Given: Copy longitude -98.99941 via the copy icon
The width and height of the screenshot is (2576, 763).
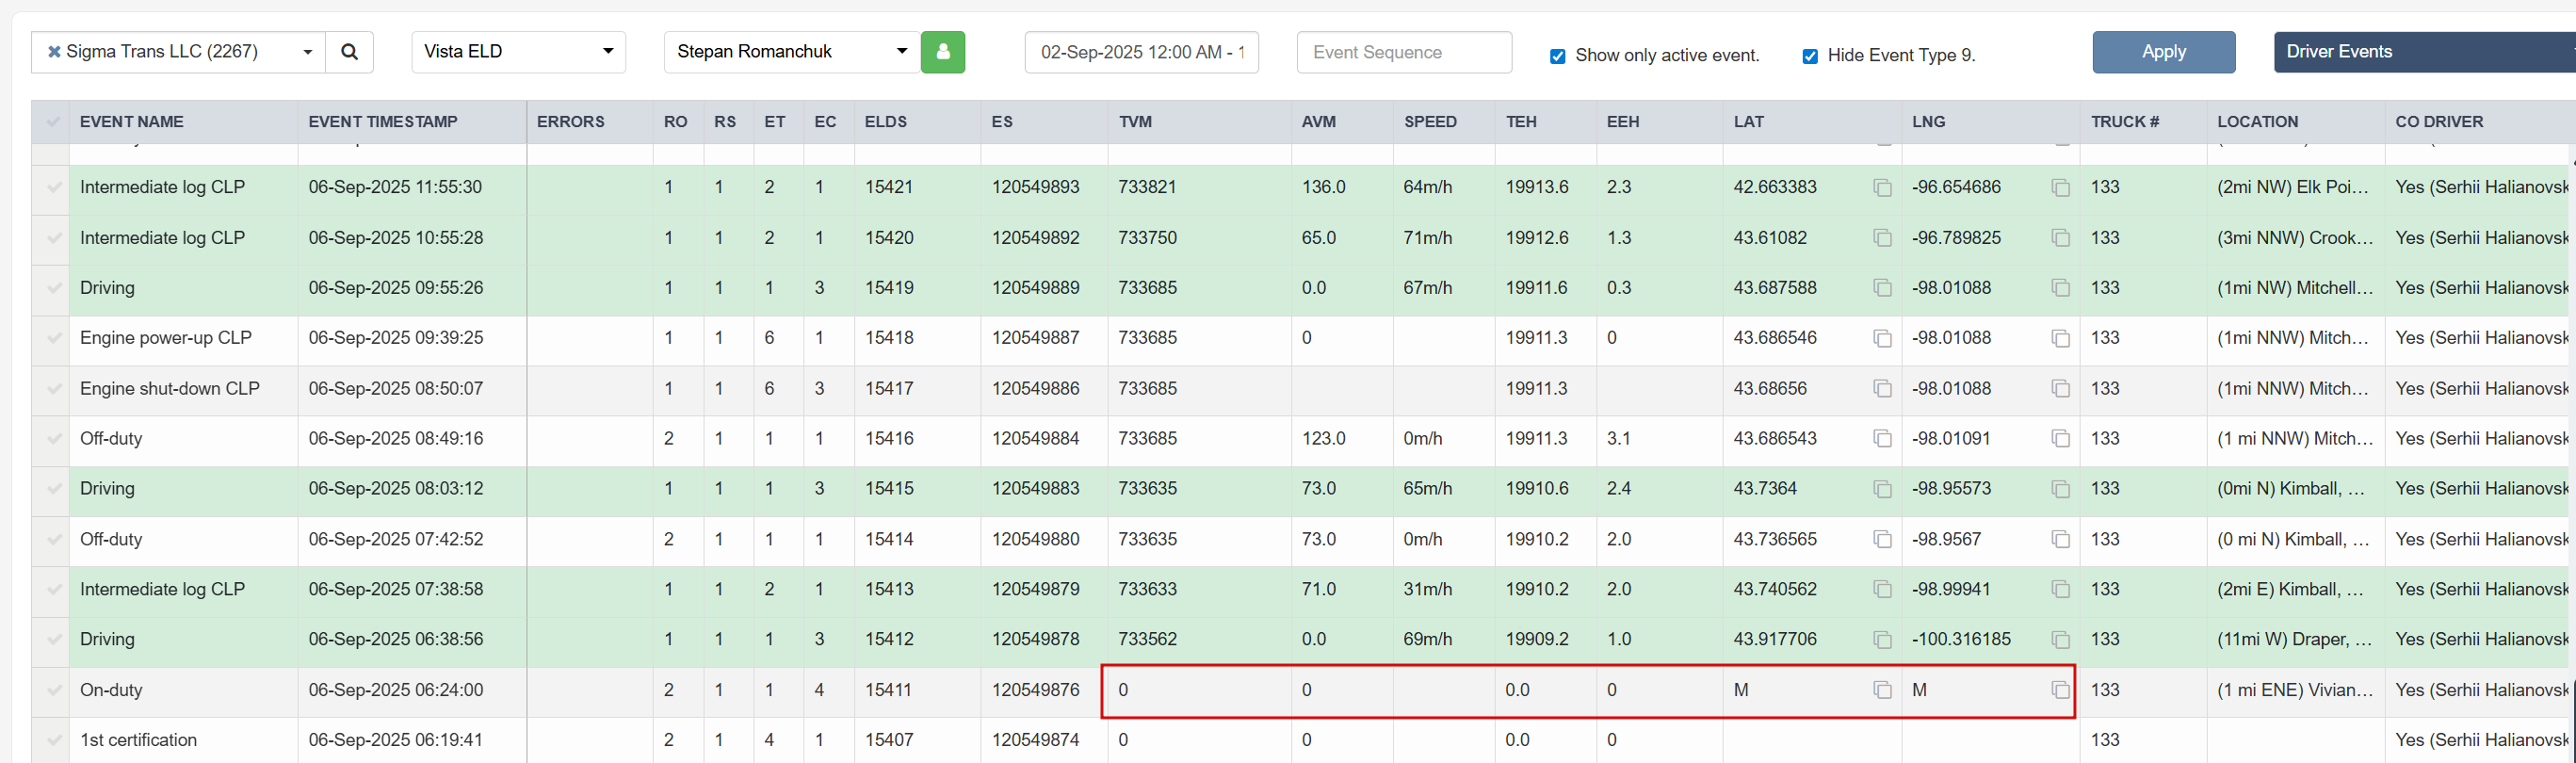Looking at the screenshot, I should 2060,590.
